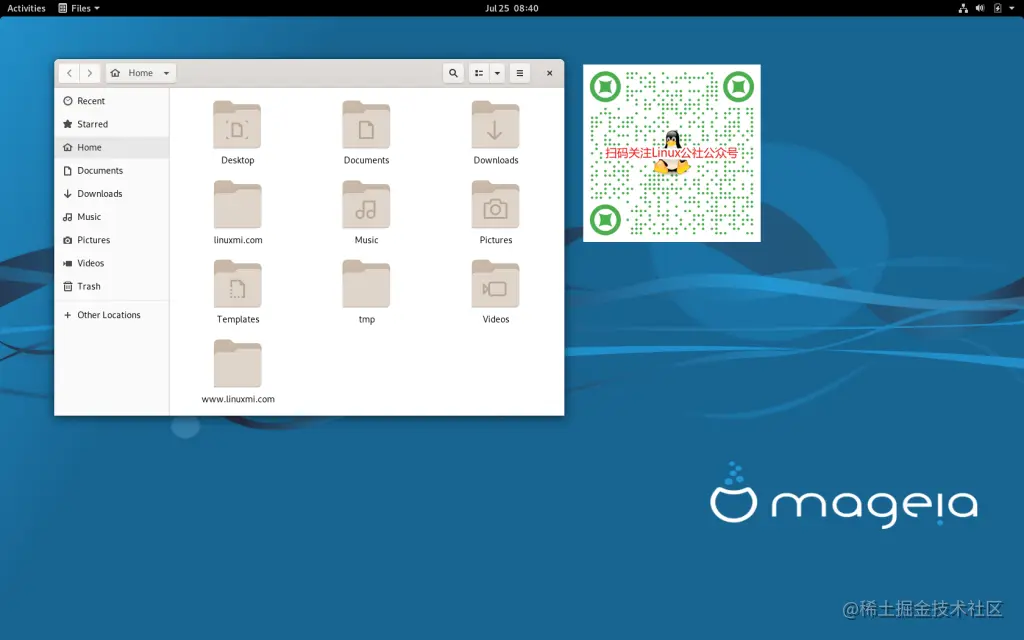This screenshot has width=1024, height=640.
Task: Open the search magnifier in Files
Action: (453, 73)
